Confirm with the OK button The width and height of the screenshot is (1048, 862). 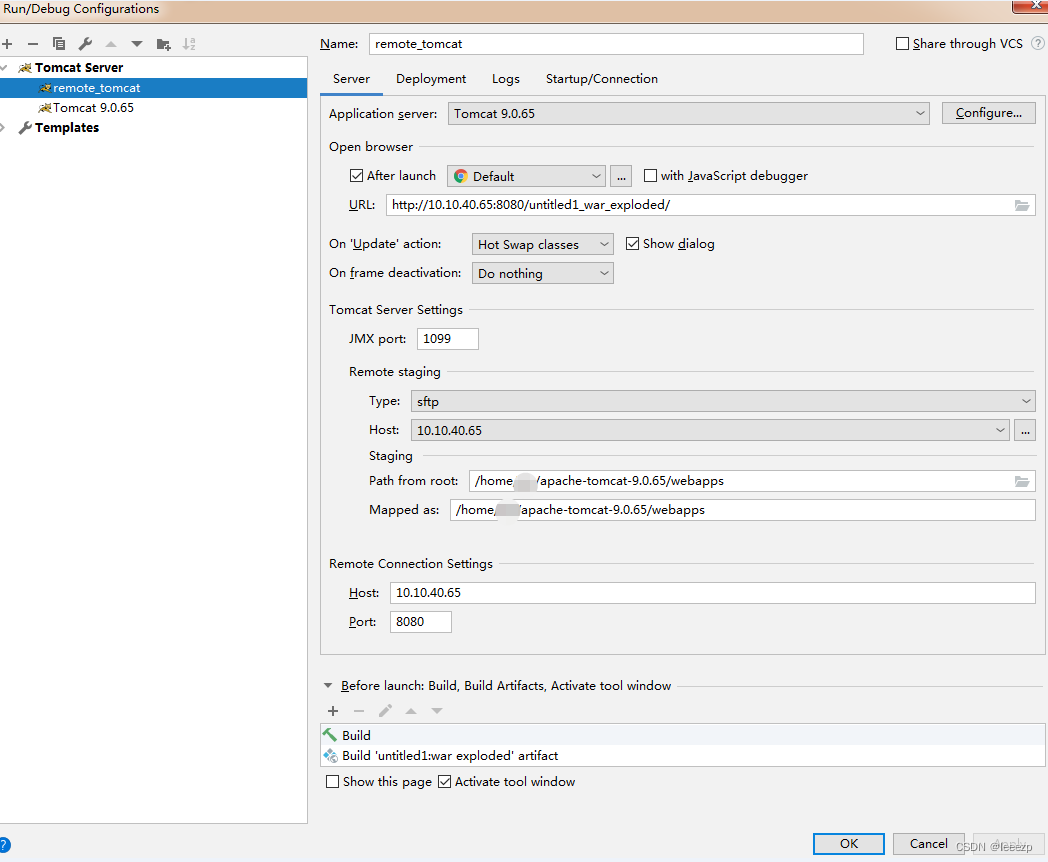point(849,844)
